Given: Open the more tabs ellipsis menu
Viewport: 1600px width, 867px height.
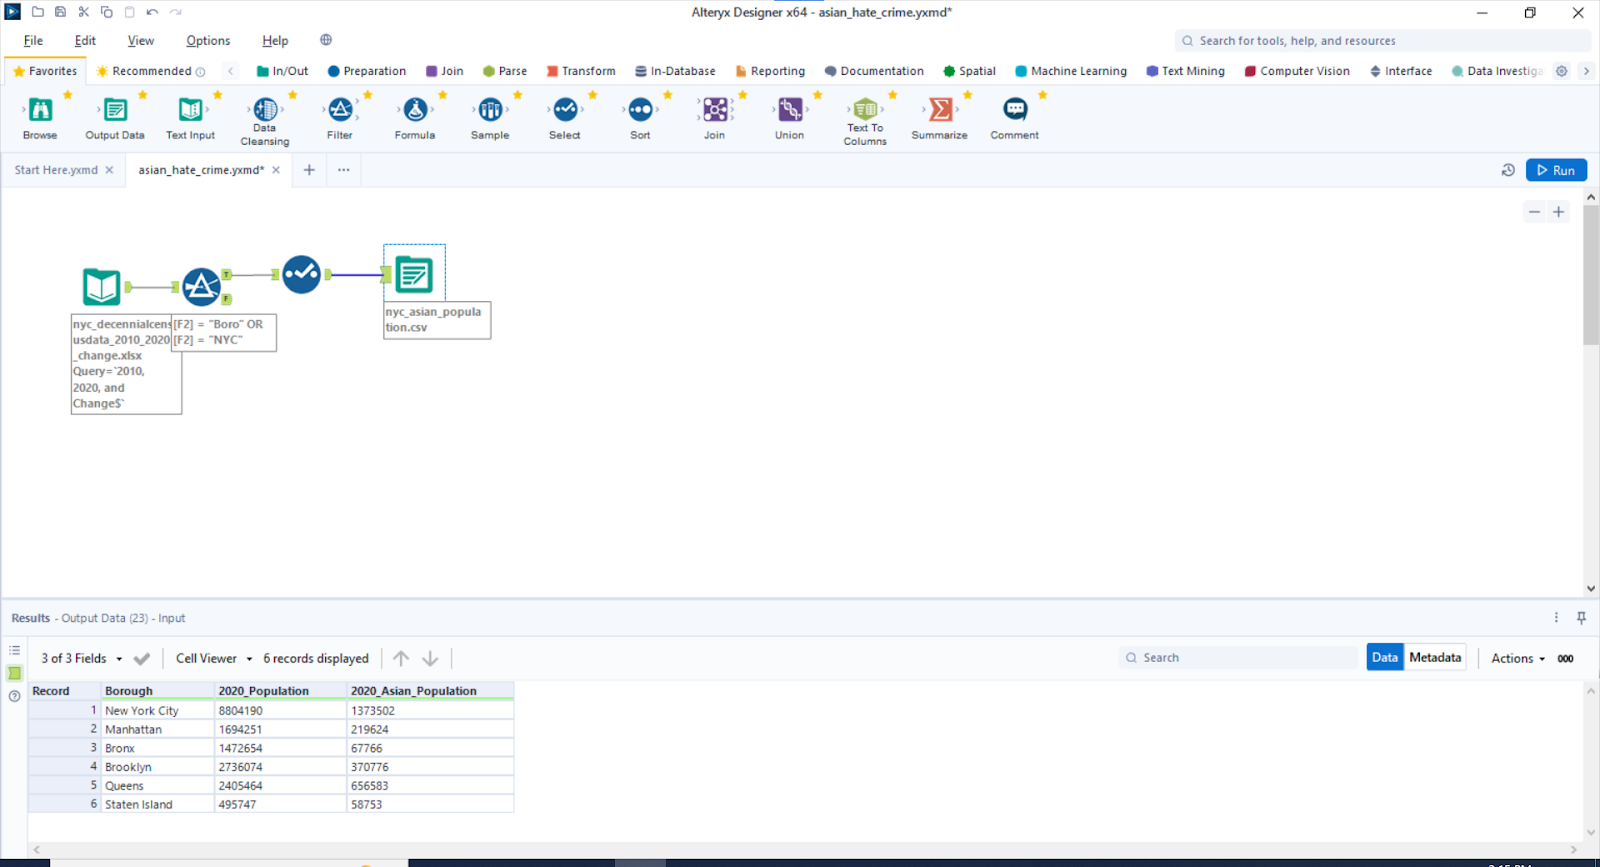Looking at the screenshot, I should tap(343, 170).
